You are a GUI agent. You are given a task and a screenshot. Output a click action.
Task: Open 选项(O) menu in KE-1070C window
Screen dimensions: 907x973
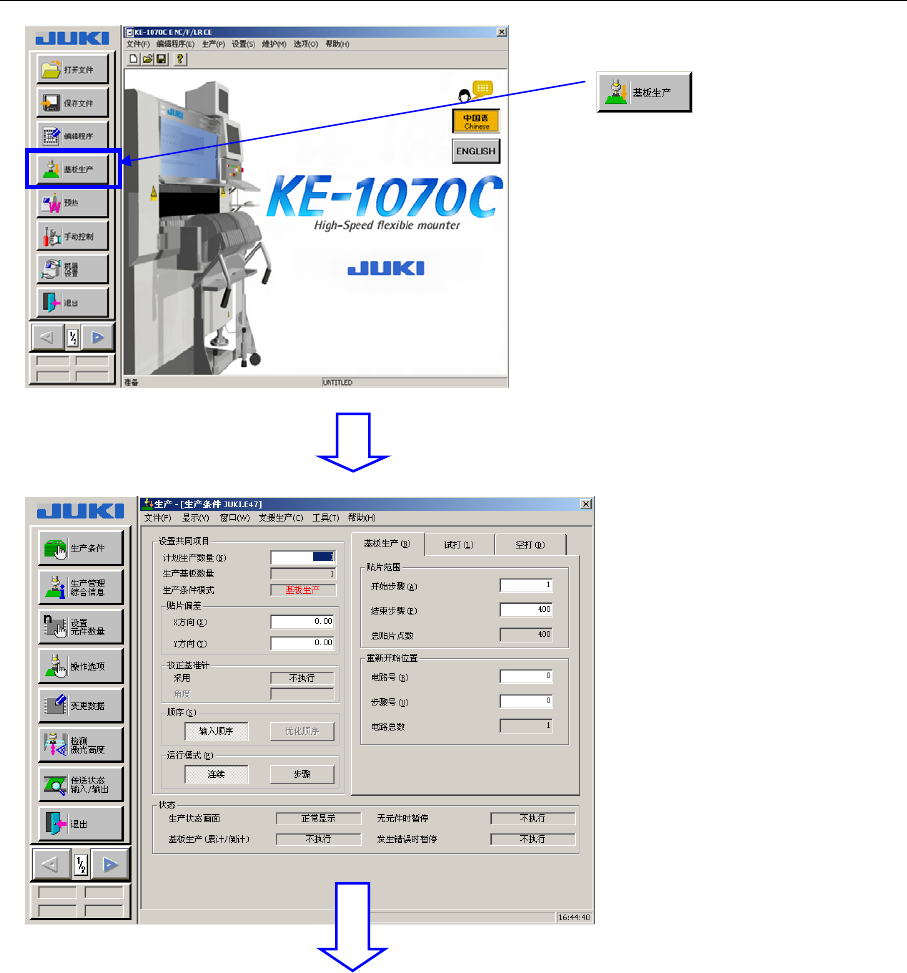(305, 44)
